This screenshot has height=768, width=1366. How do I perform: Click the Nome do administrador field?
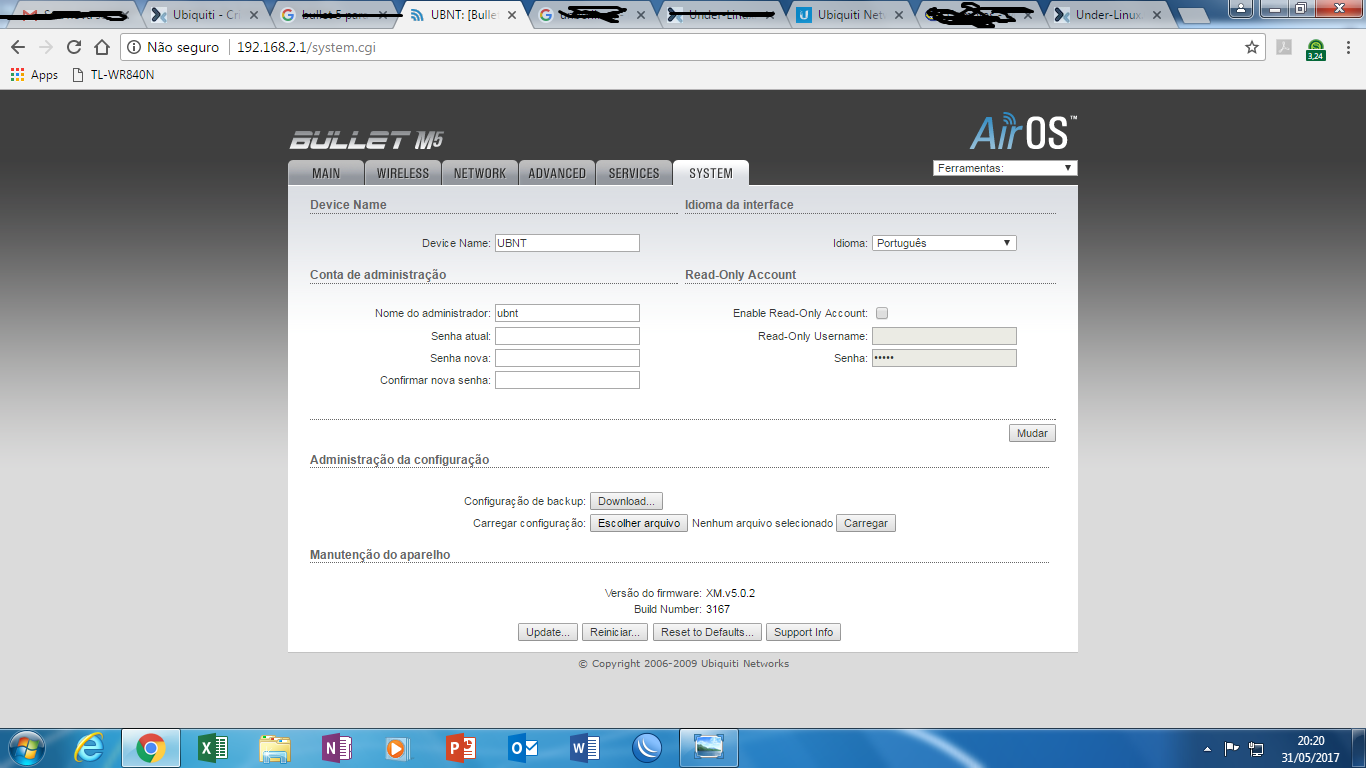pyautogui.click(x=567, y=313)
